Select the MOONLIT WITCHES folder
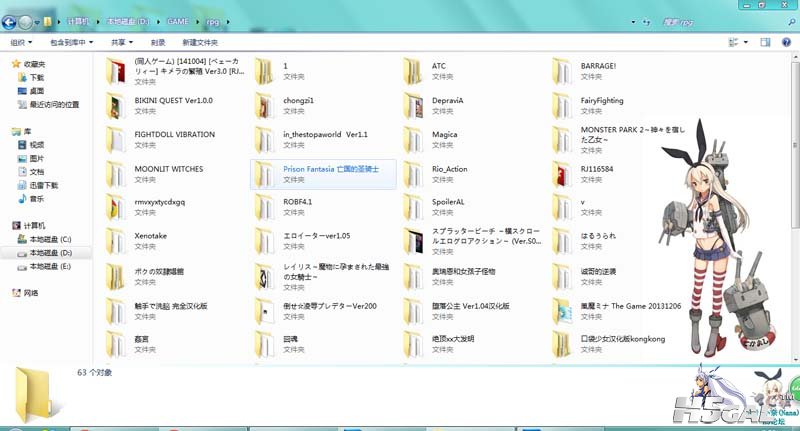Viewport: 800px width, 431px height. pyautogui.click(x=168, y=169)
